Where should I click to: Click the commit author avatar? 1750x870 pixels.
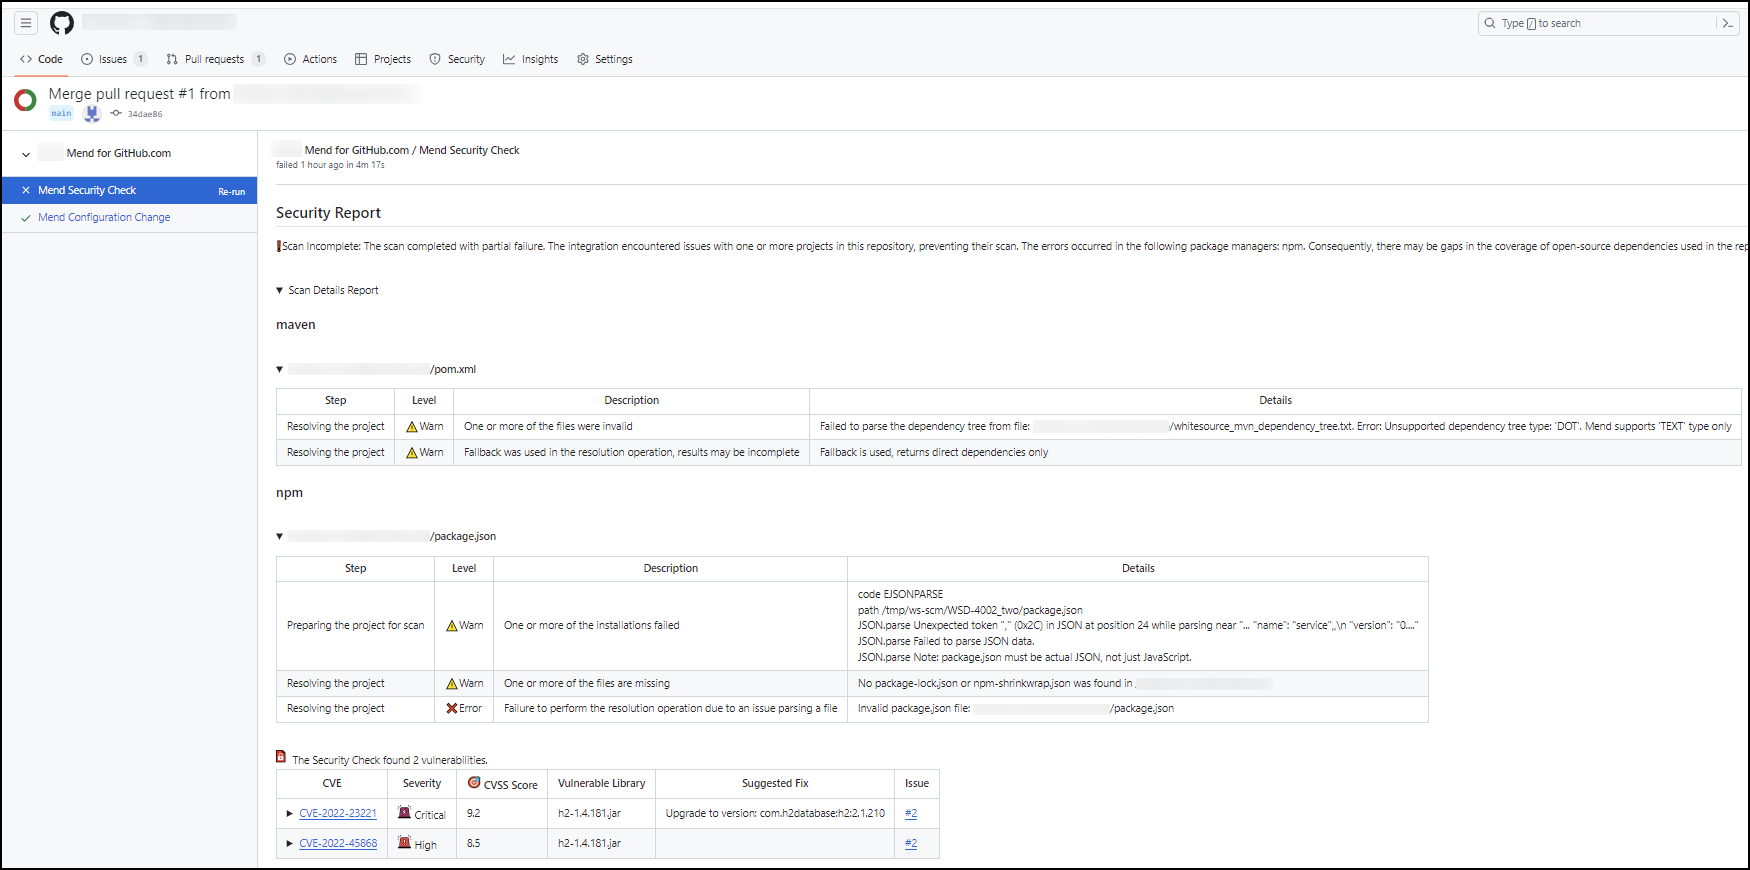tap(92, 114)
